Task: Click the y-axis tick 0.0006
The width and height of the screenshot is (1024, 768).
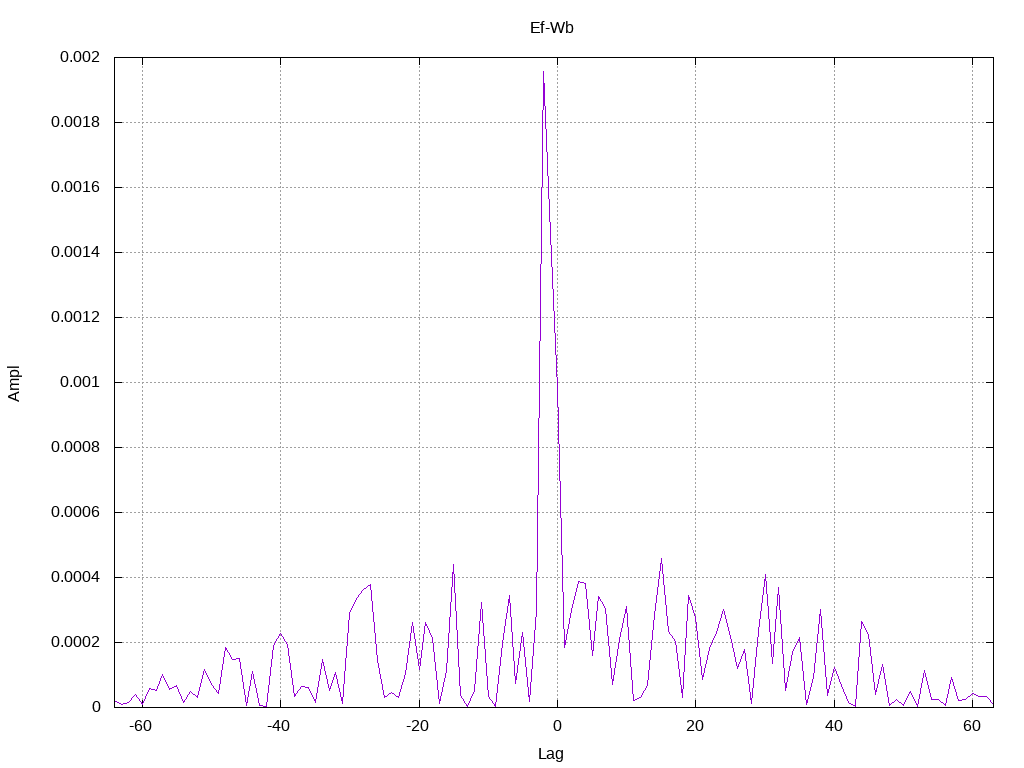Action: [76, 512]
